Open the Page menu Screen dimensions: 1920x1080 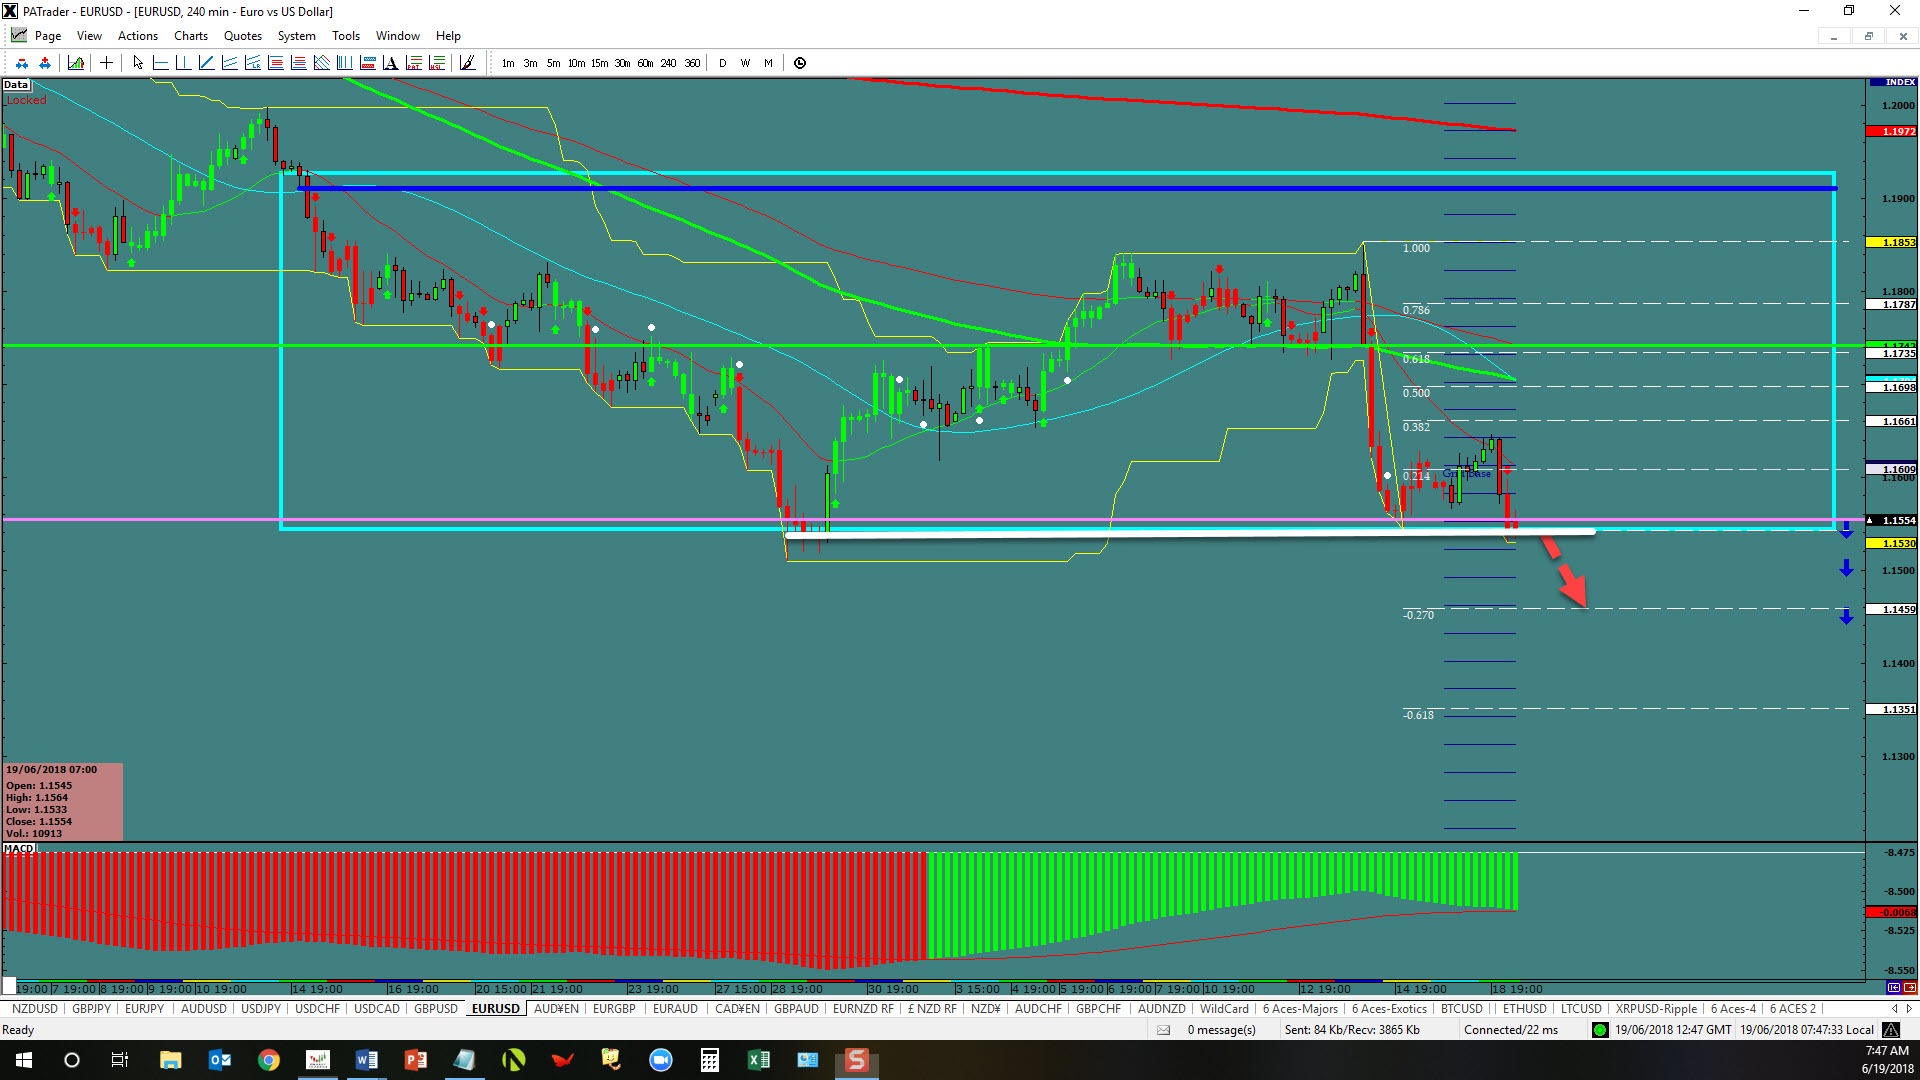[47, 36]
